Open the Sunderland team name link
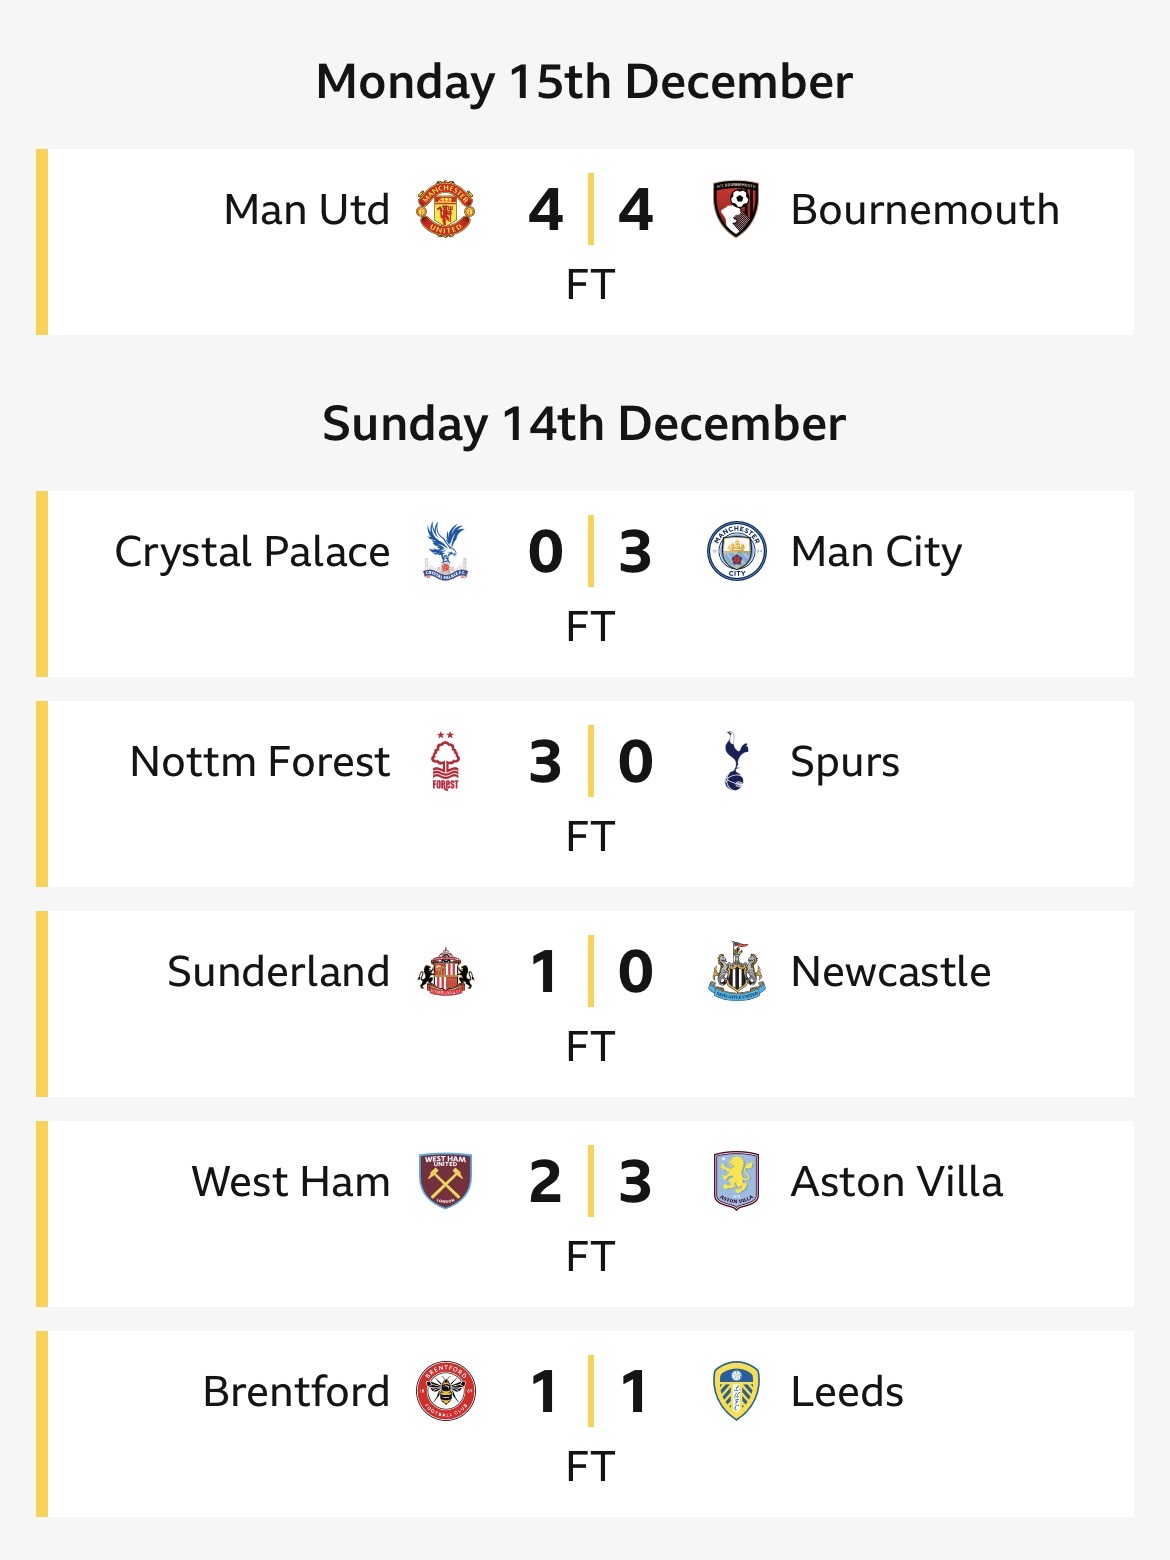The width and height of the screenshot is (1170, 1560). (278, 972)
